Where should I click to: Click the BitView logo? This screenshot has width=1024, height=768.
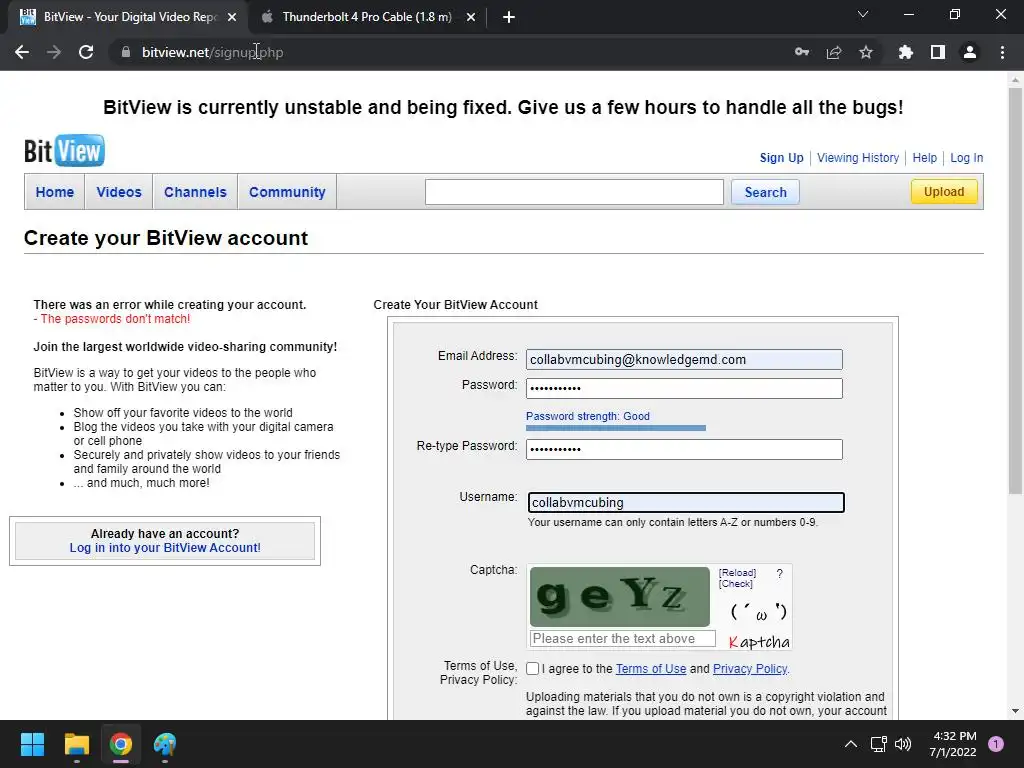click(64, 151)
